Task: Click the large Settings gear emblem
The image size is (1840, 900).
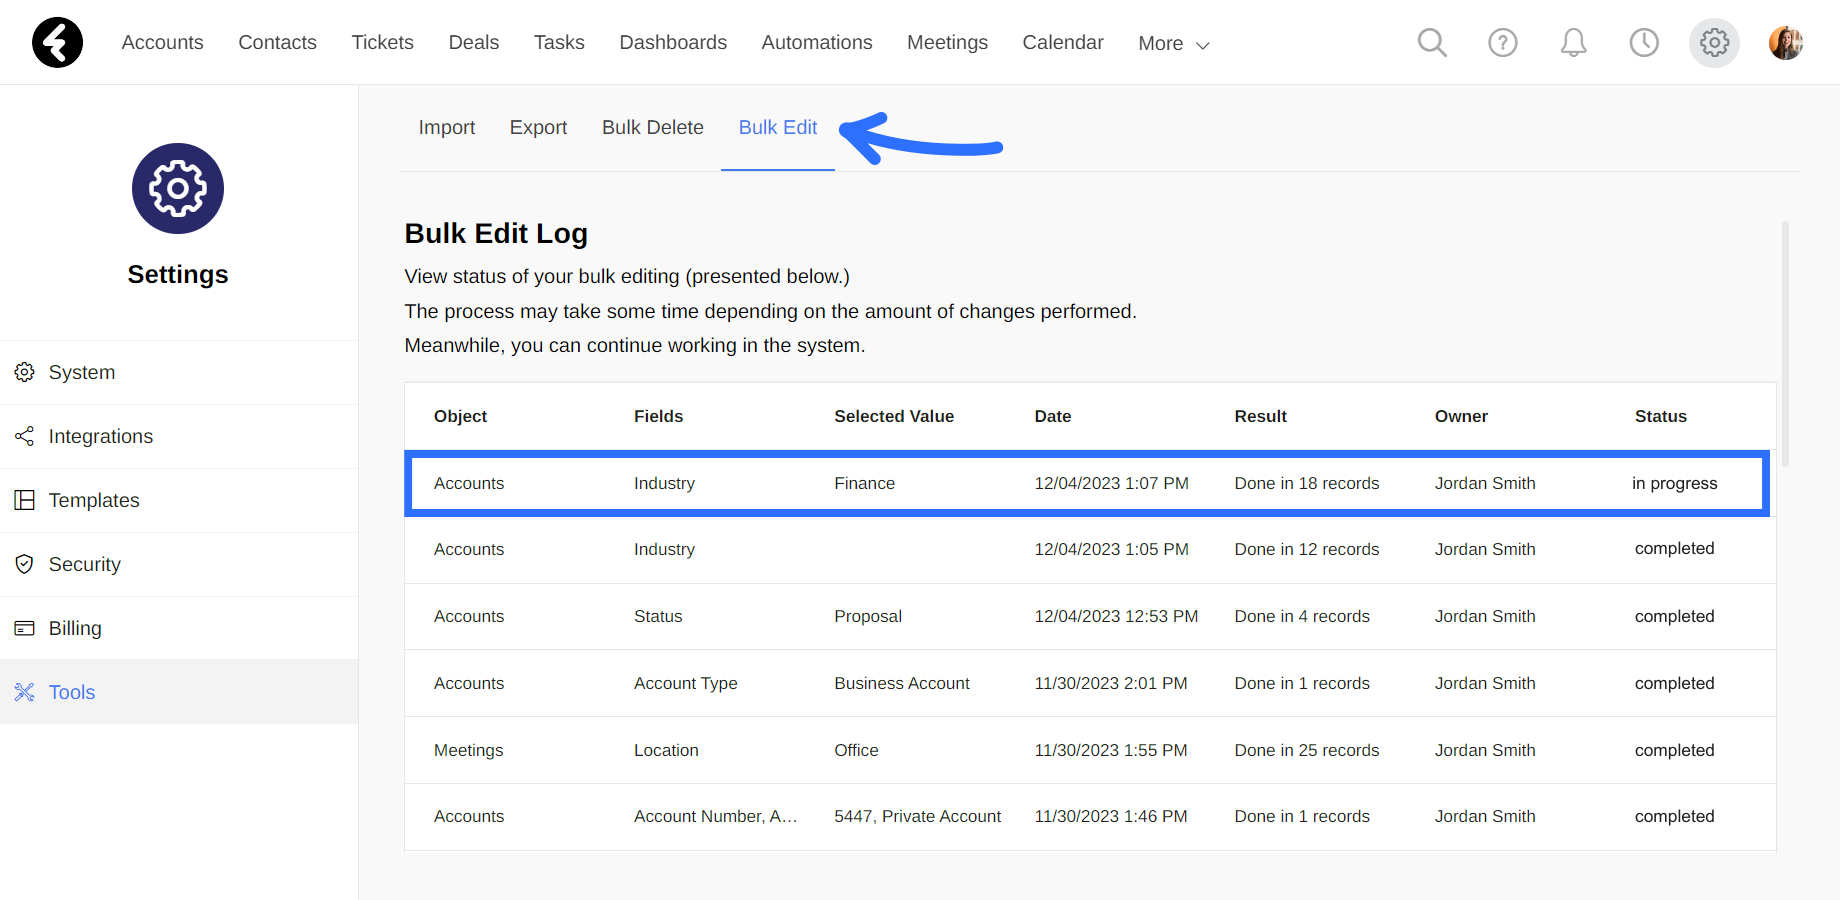Action: tap(178, 188)
